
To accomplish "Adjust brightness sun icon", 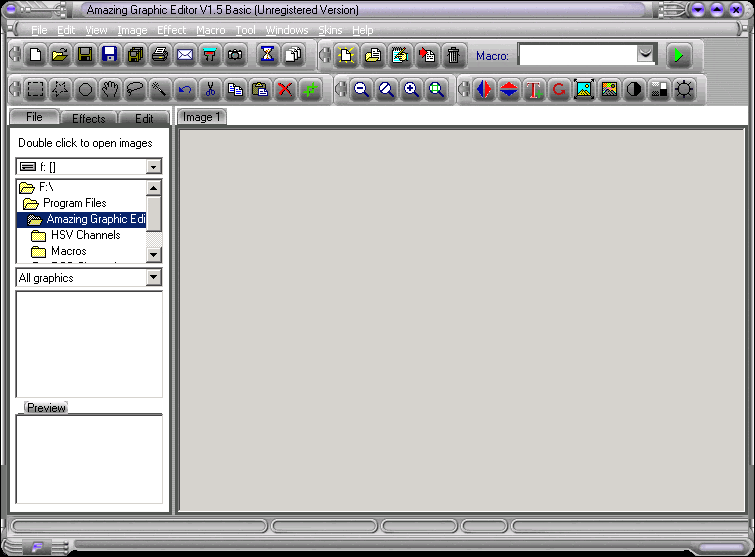I will click(x=684, y=90).
